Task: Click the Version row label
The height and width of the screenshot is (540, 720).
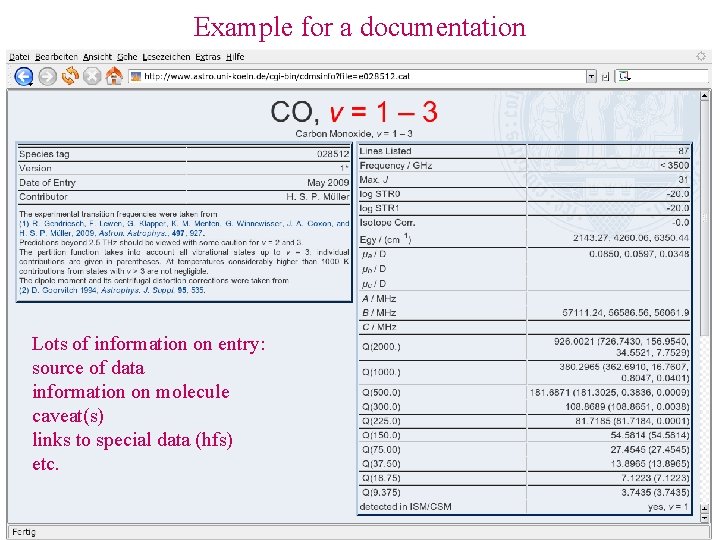Action: click(35, 168)
